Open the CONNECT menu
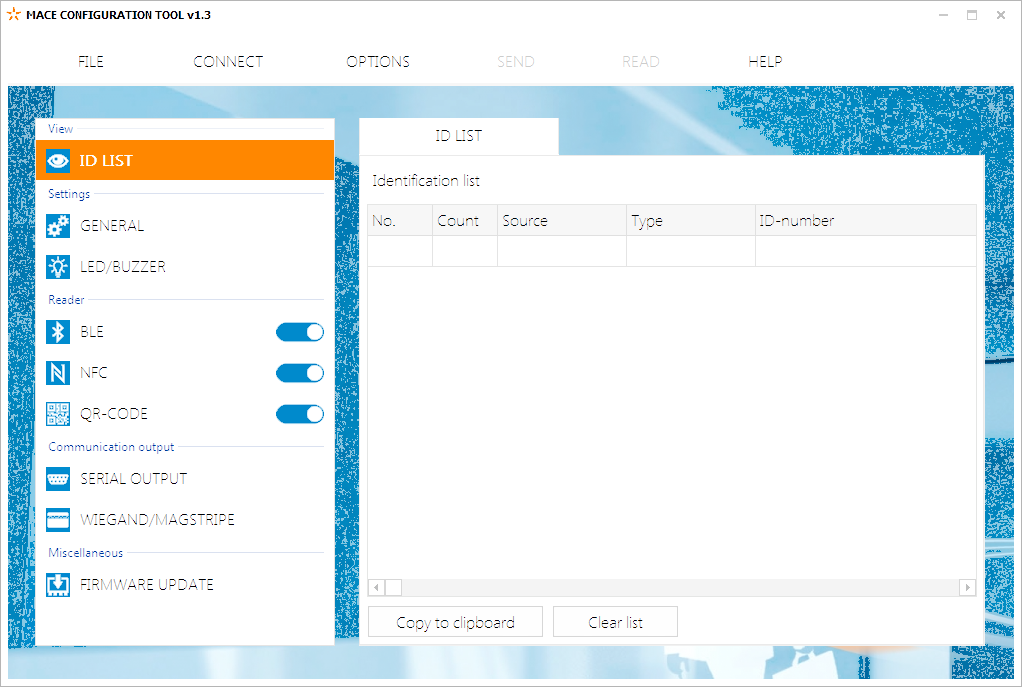 [228, 61]
